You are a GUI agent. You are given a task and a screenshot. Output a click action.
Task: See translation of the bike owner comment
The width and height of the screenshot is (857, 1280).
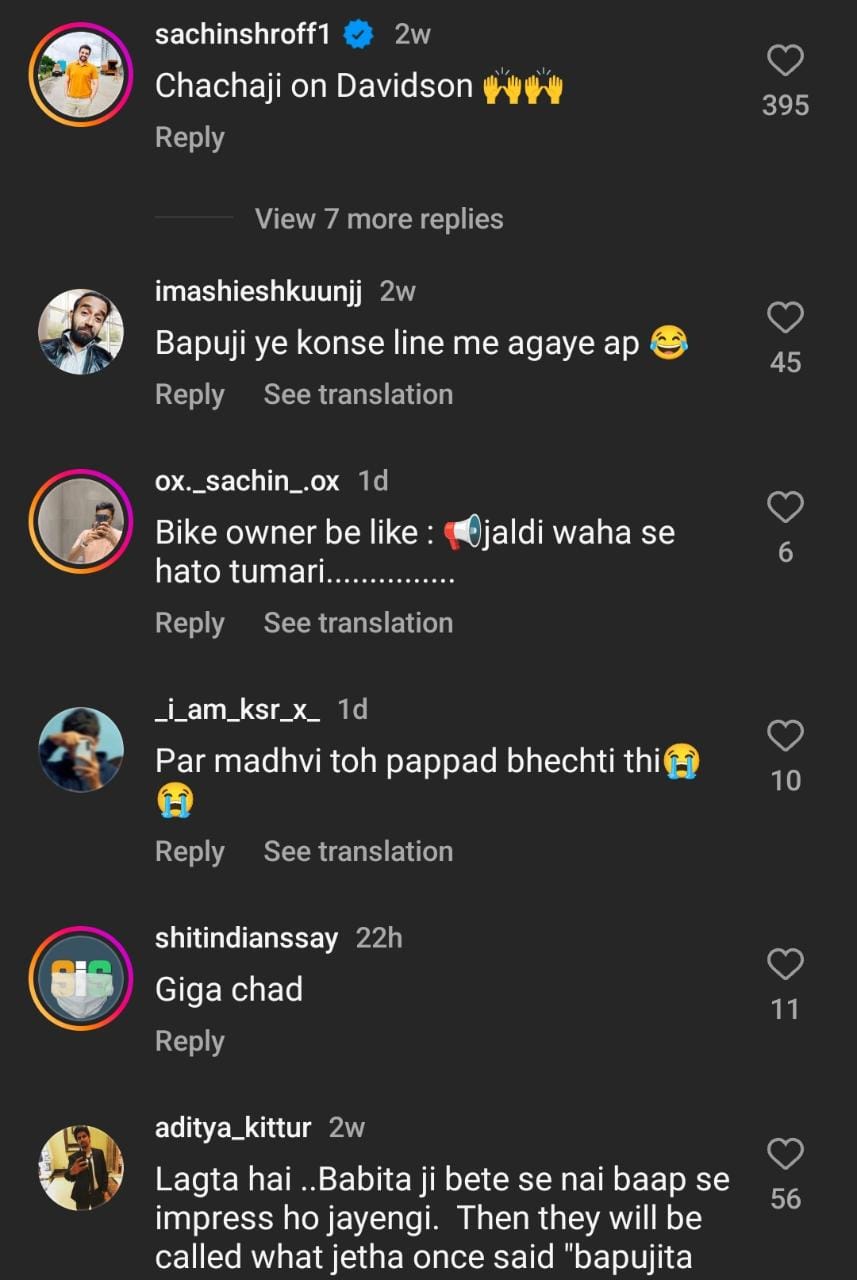click(358, 623)
